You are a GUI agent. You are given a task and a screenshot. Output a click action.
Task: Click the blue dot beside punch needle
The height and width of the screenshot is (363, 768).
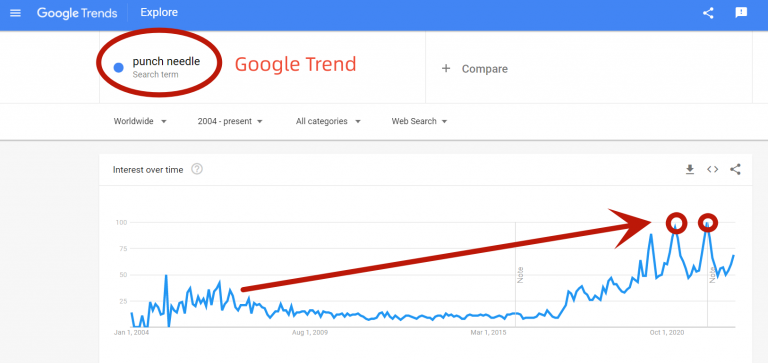pos(119,68)
